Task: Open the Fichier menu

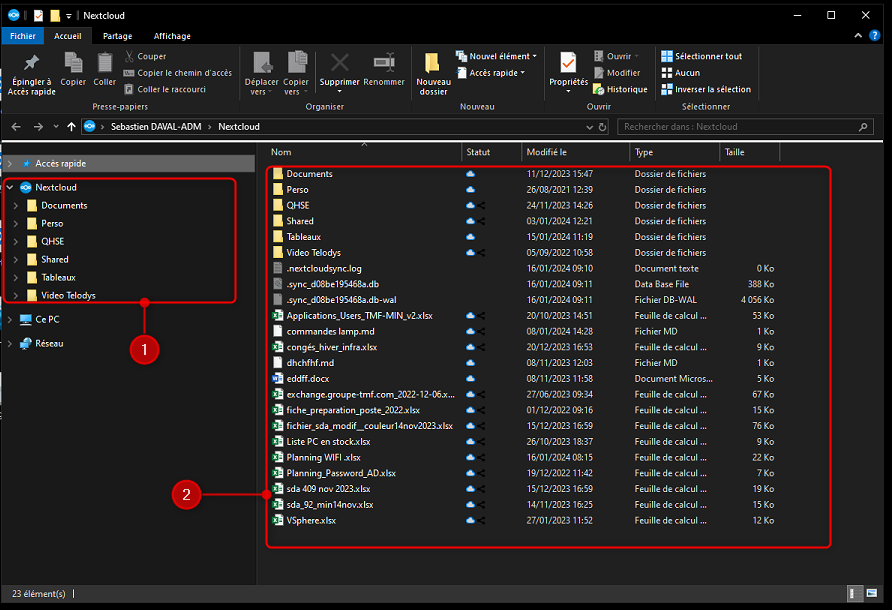Action: [x=23, y=36]
